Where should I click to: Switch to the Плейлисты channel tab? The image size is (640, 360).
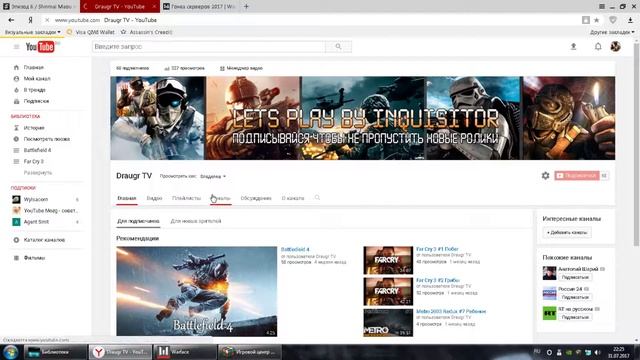click(x=186, y=198)
